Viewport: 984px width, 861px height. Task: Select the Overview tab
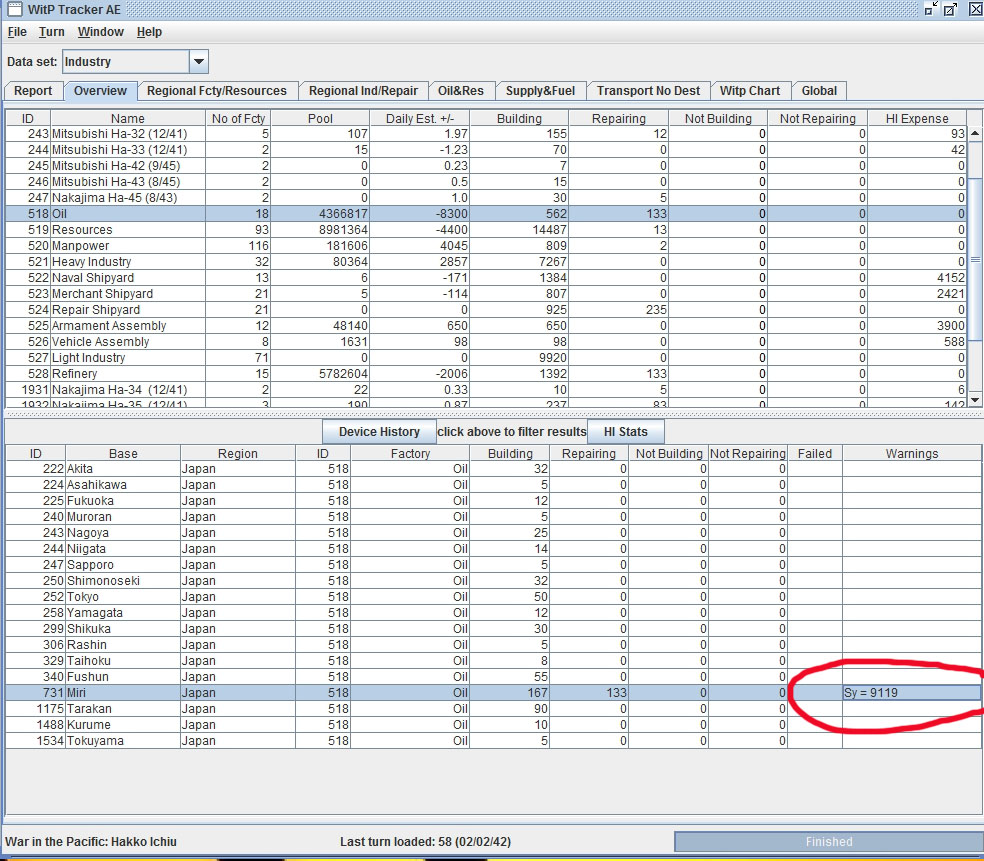click(x=100, y=91)
